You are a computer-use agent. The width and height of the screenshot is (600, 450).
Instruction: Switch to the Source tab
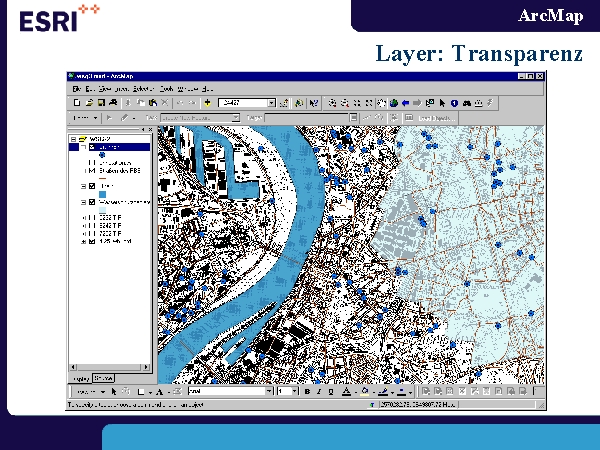point(103,380)
